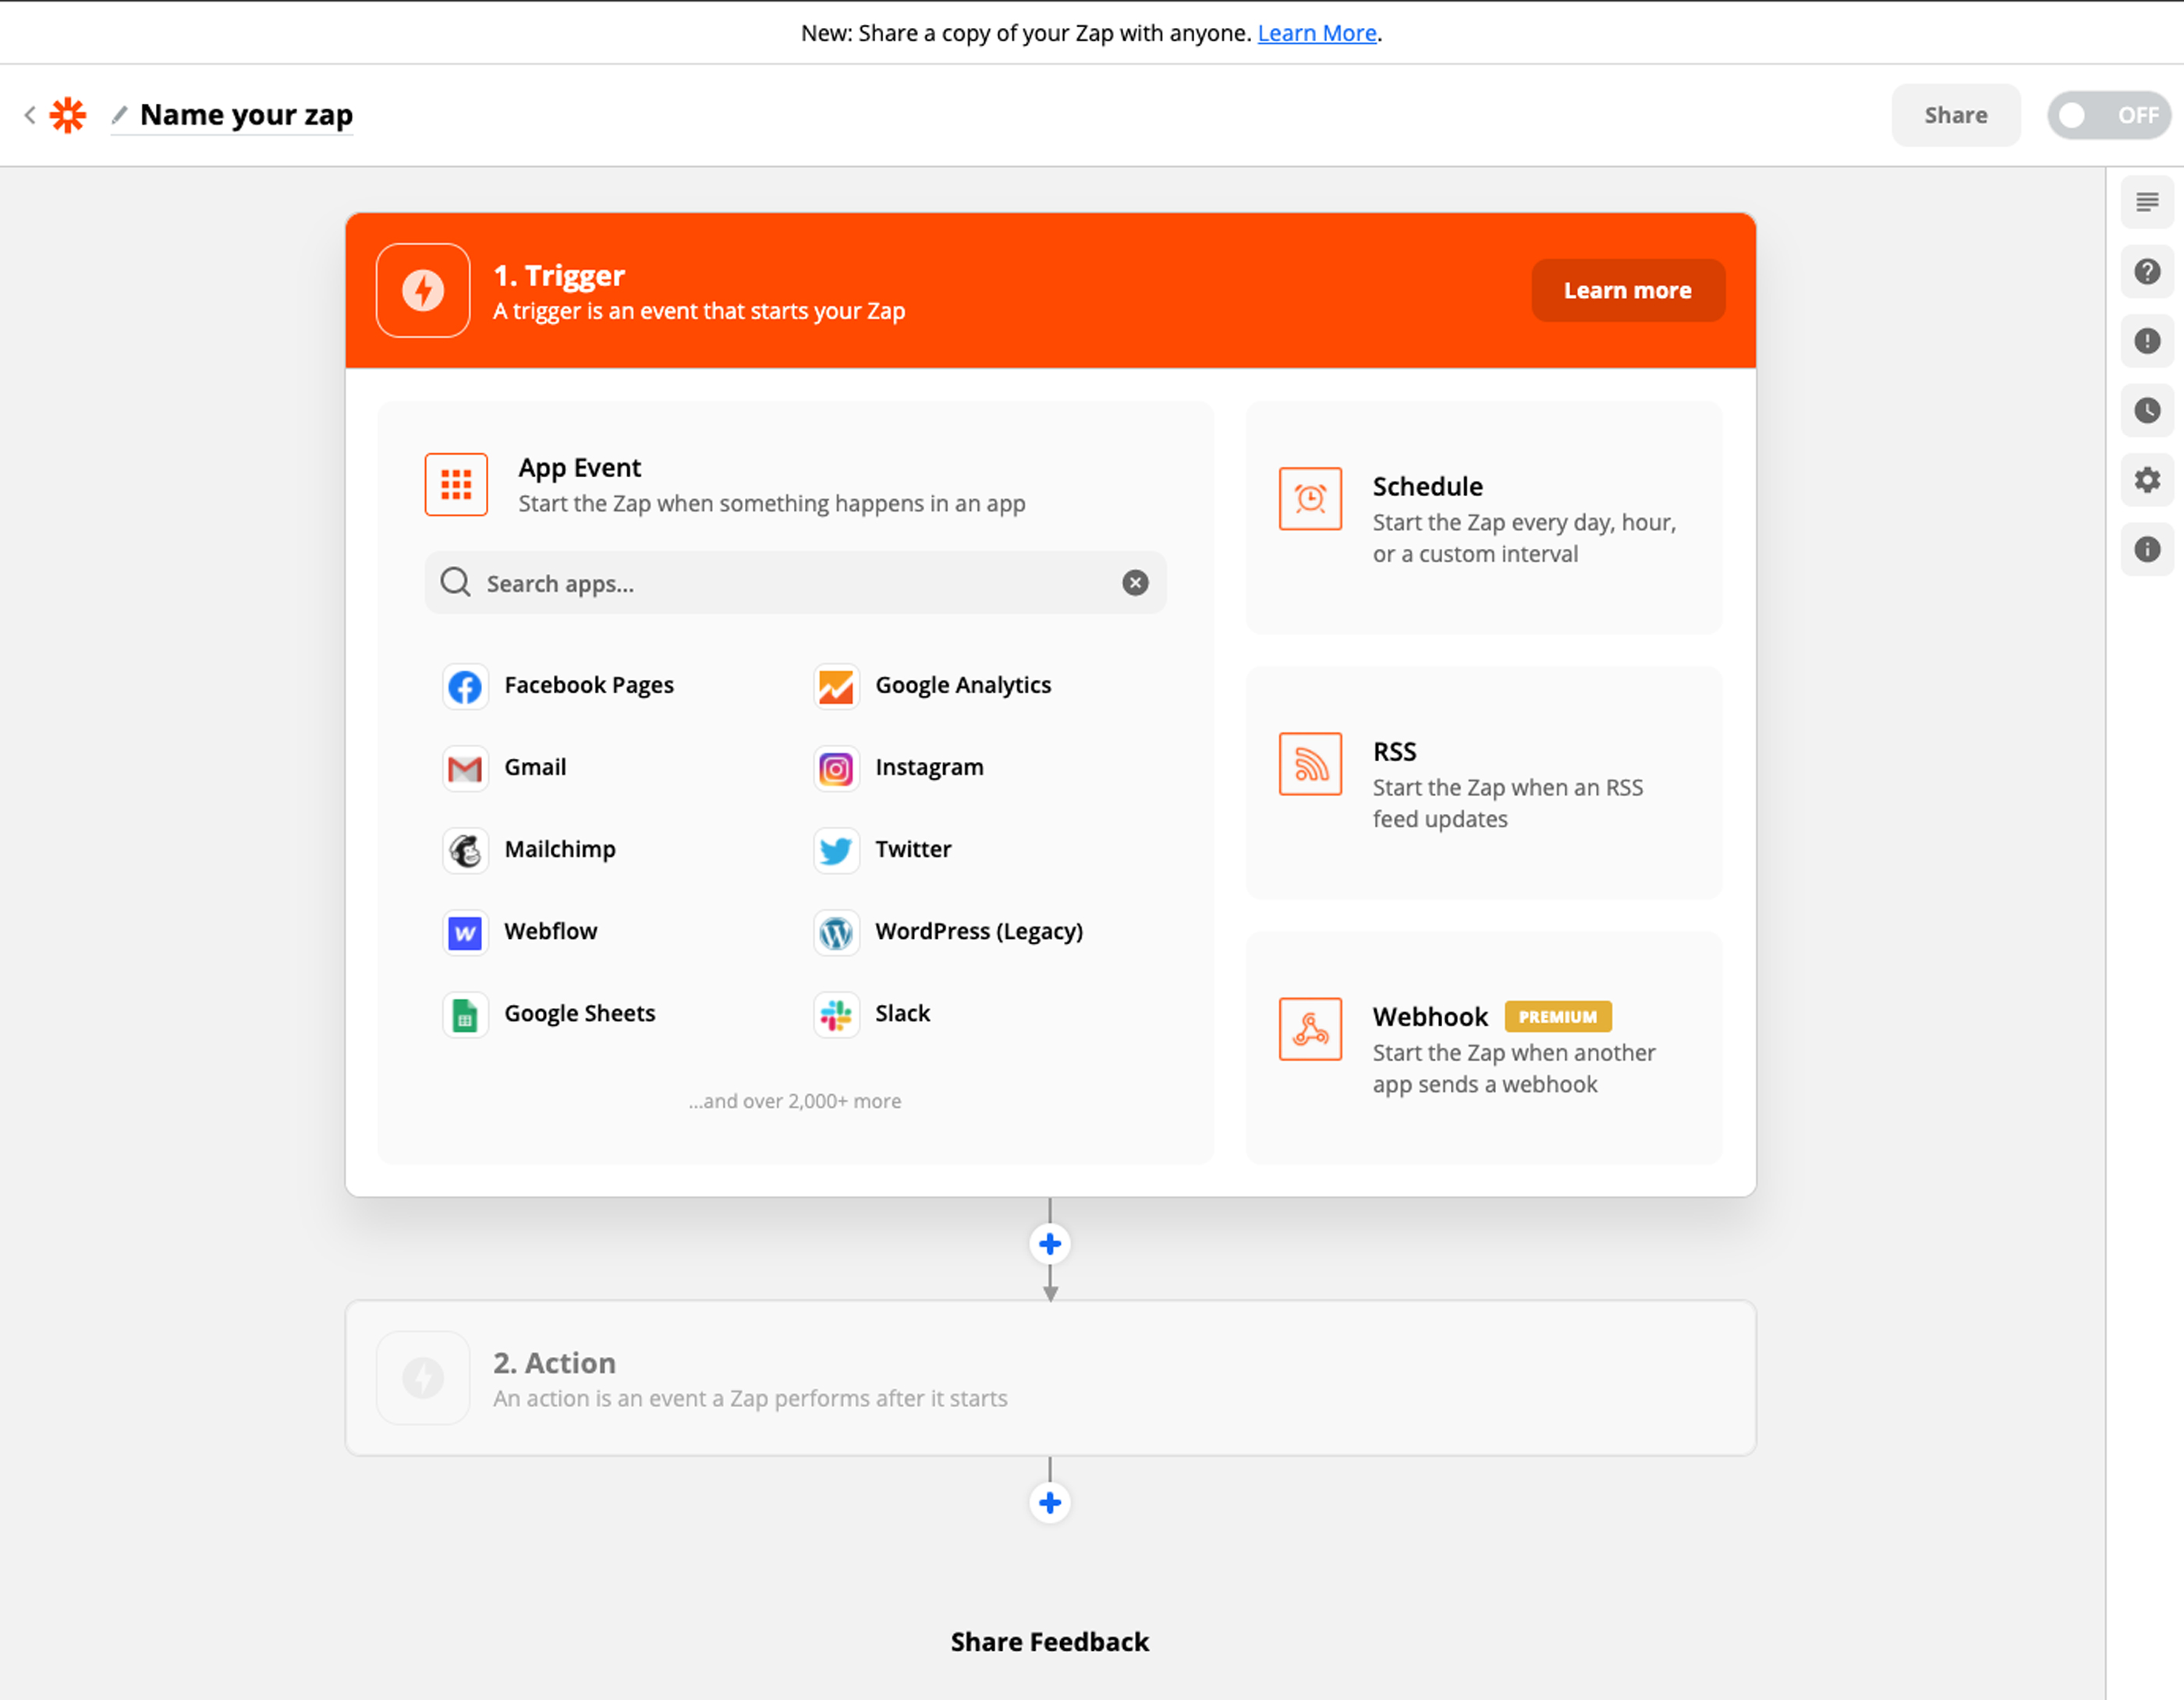The width and height of the screenshot is (2184, 1700).
Task: Click the Facebook Pages icon
Action: (x=465, y=686)
